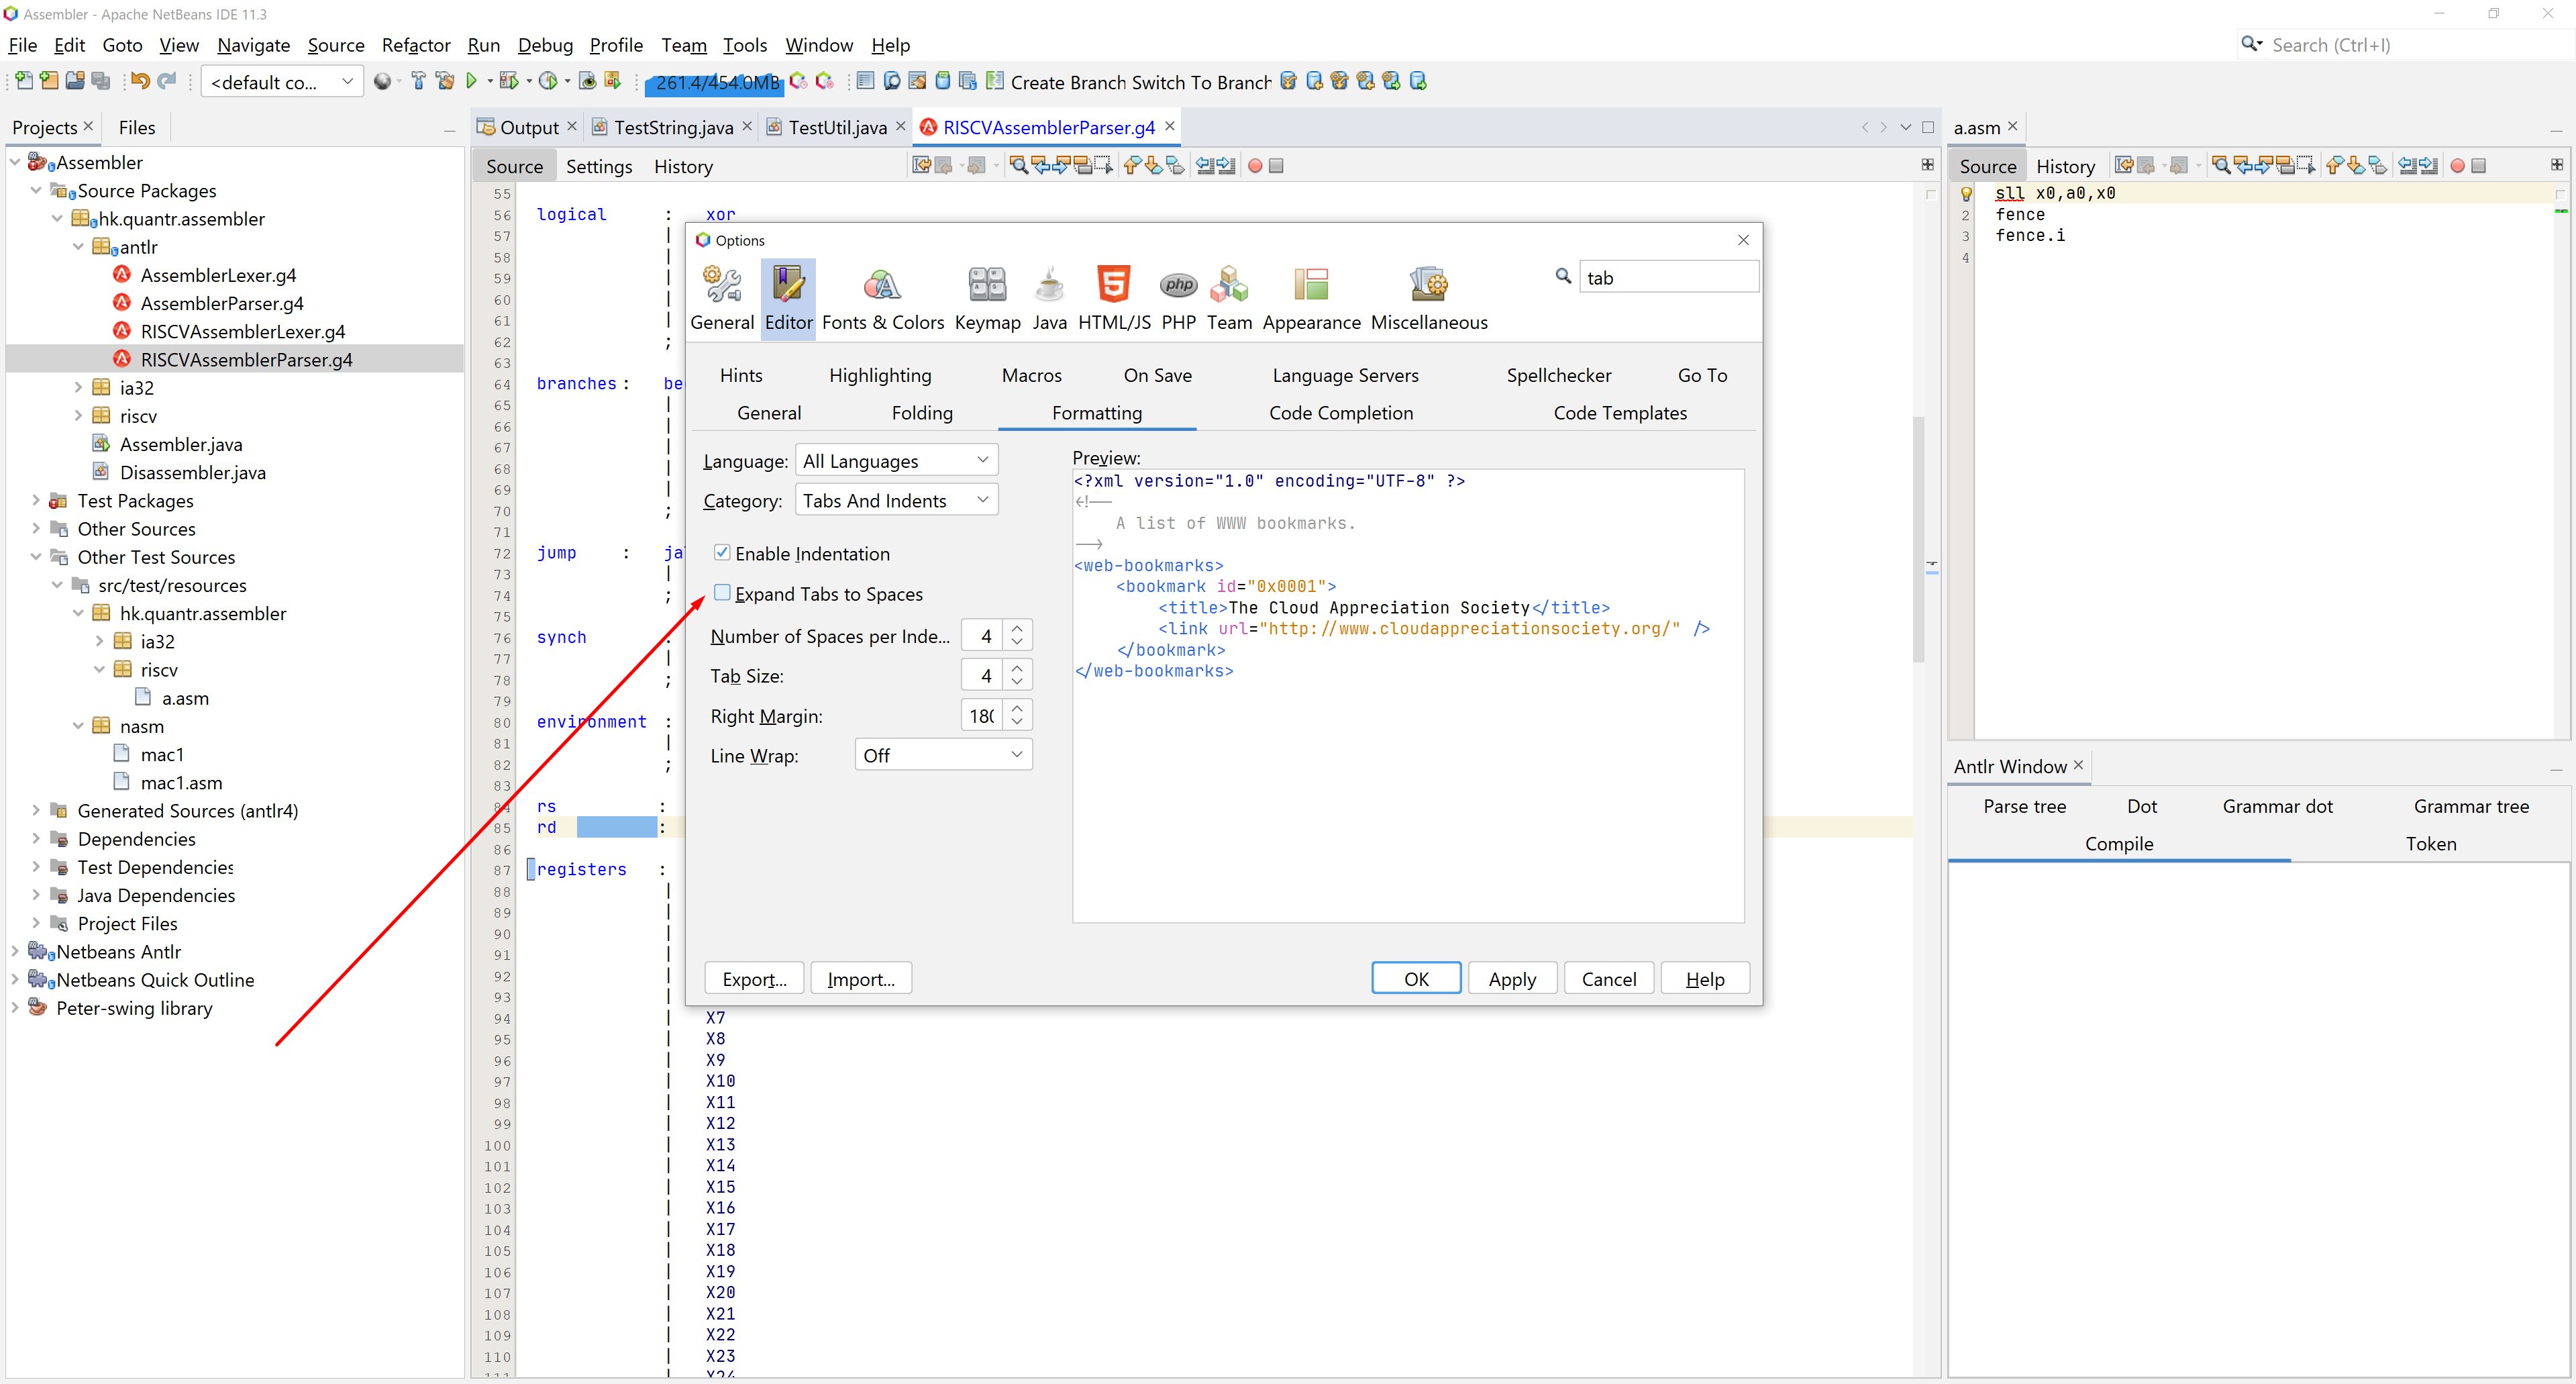Click the Build Project hammer icon
This screenshot has height=1384, width=2576.
tap(418, 81)
